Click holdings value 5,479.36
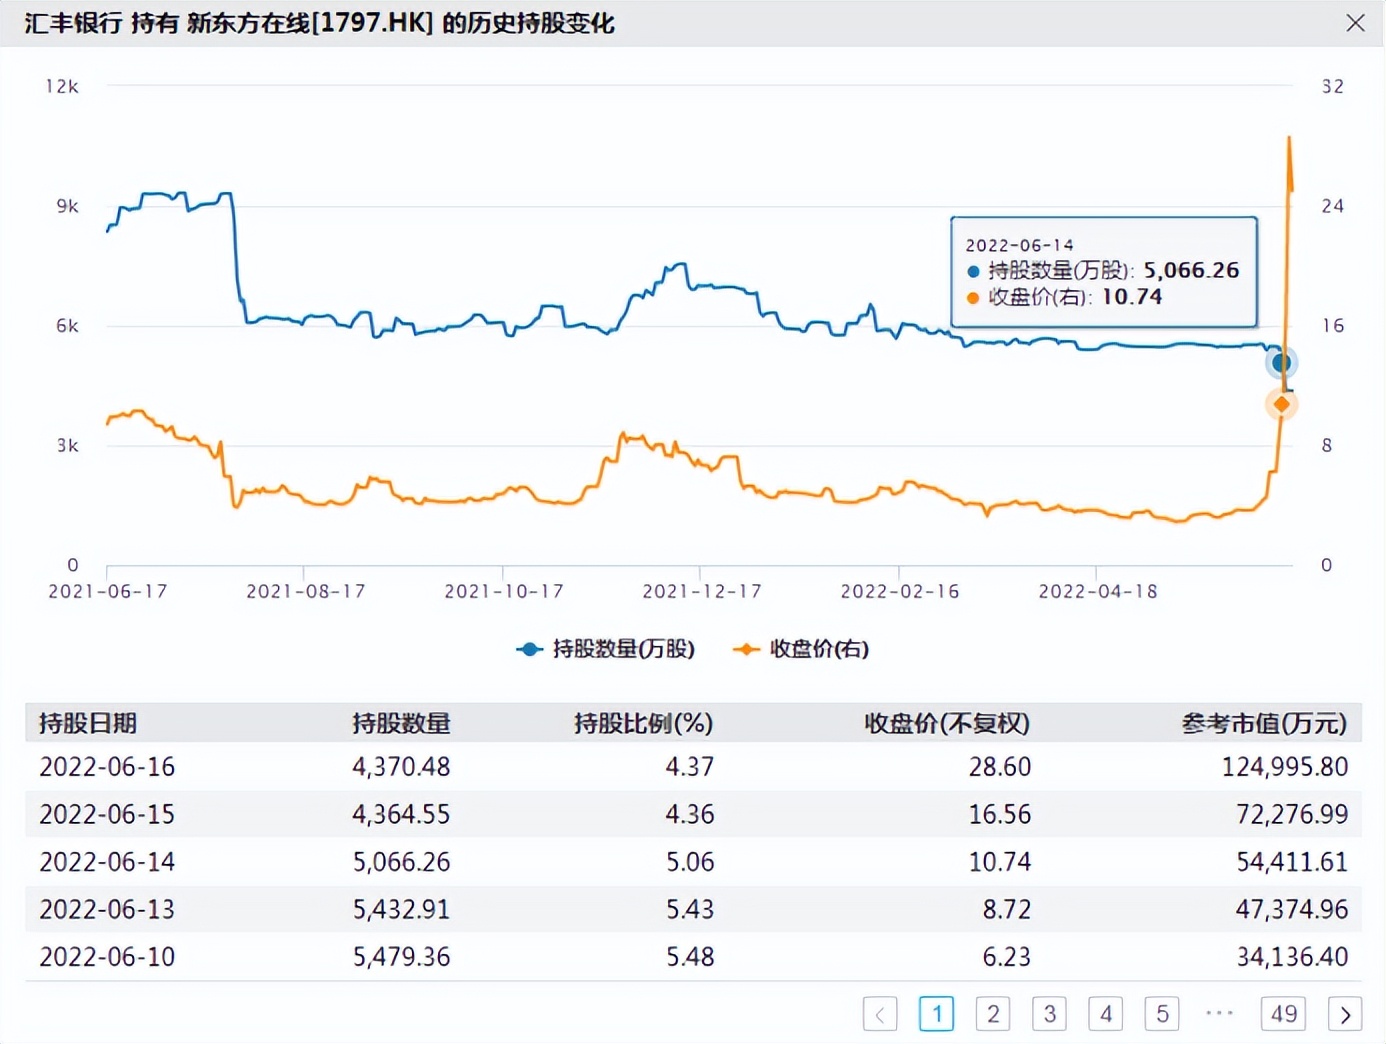 click(401, 957)
